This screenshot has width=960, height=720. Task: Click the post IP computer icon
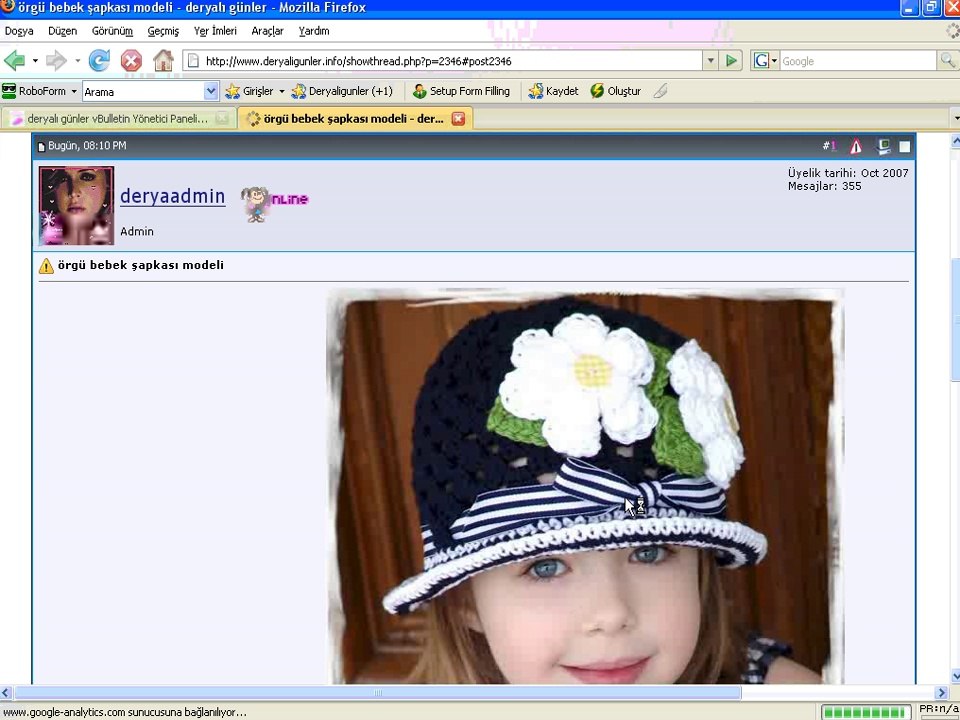pos(883,146)
